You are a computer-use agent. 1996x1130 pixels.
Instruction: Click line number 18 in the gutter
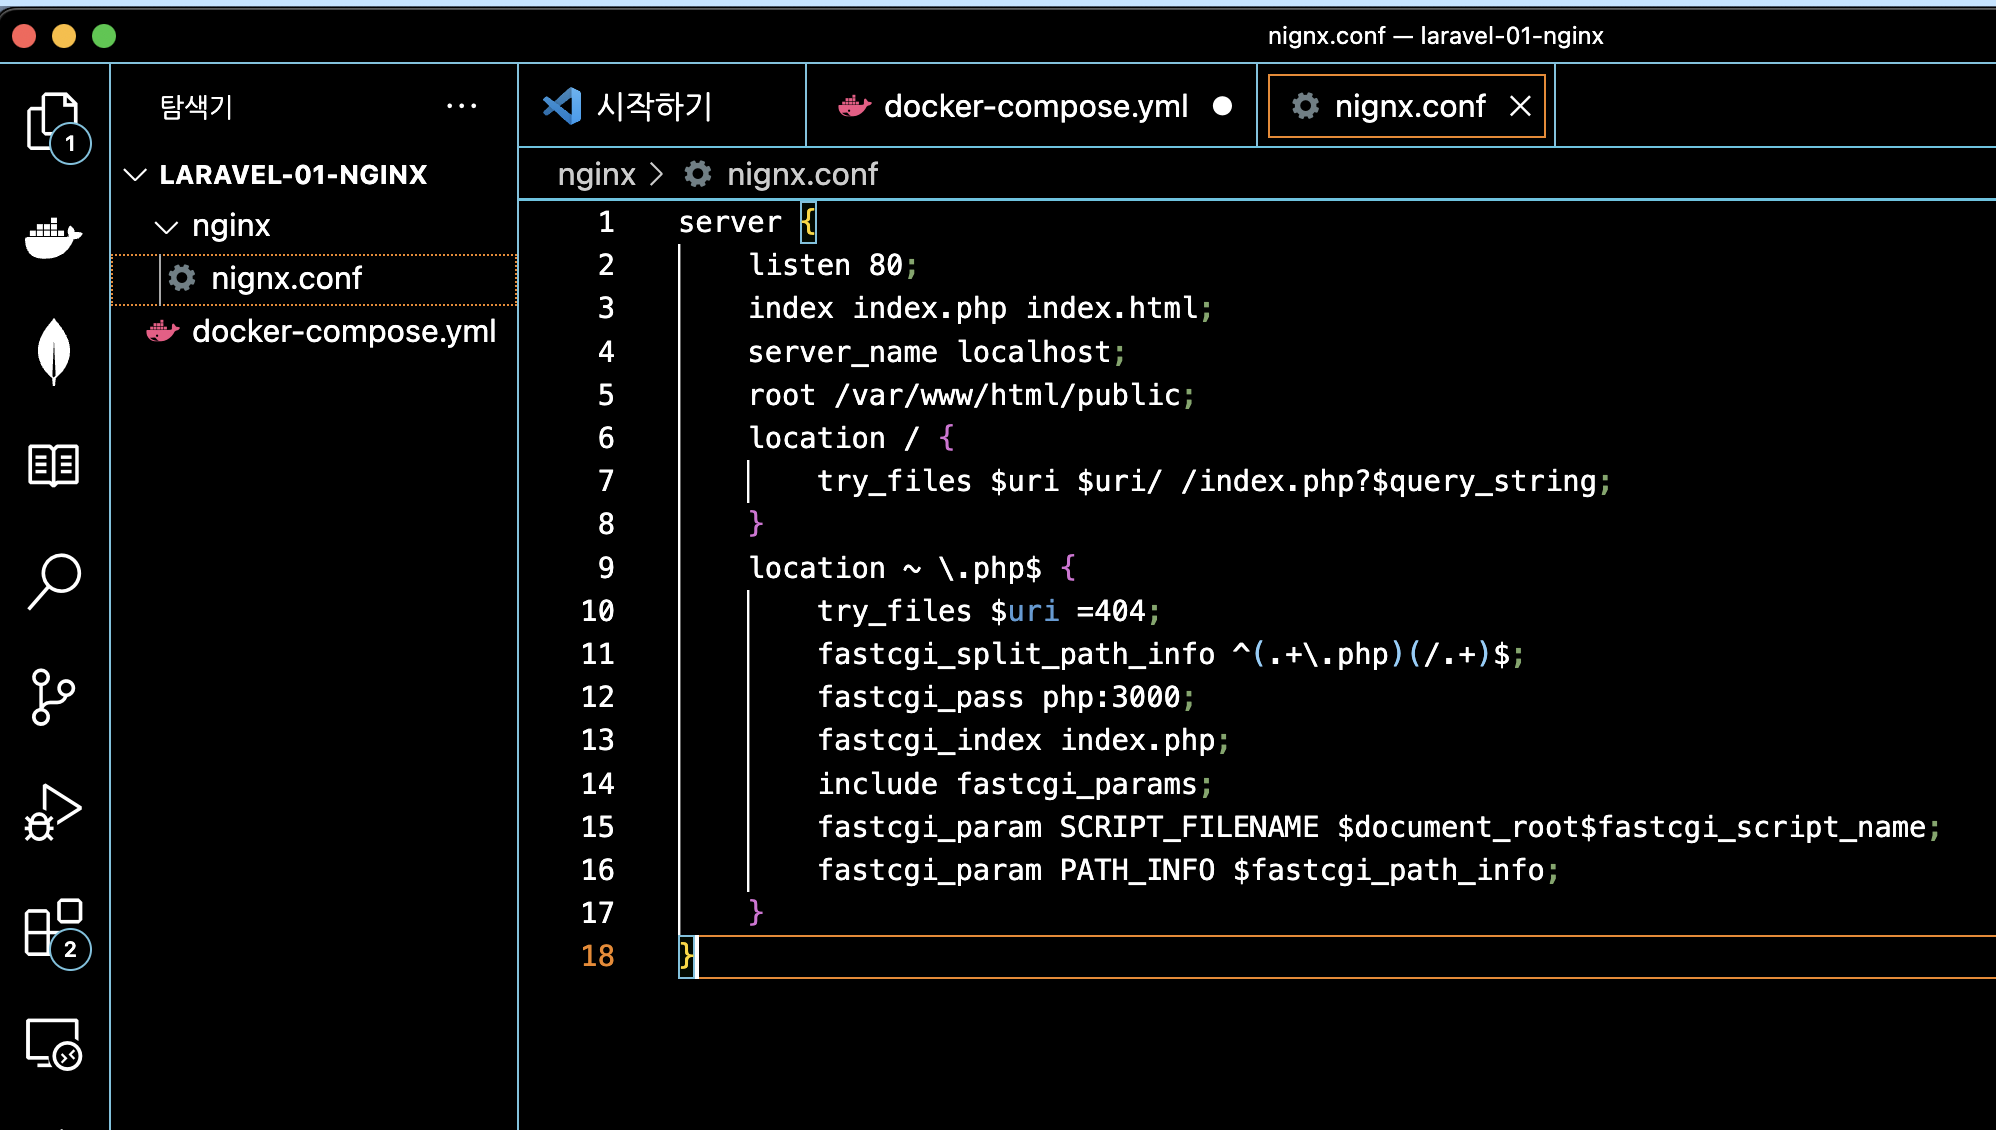click(598, 956)
